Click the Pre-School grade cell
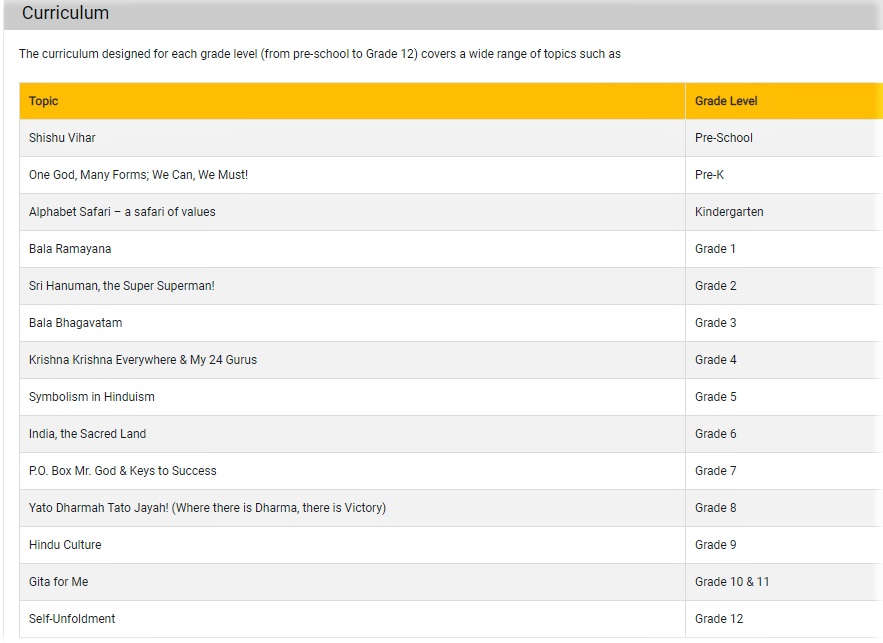 (x=784, y=138)
